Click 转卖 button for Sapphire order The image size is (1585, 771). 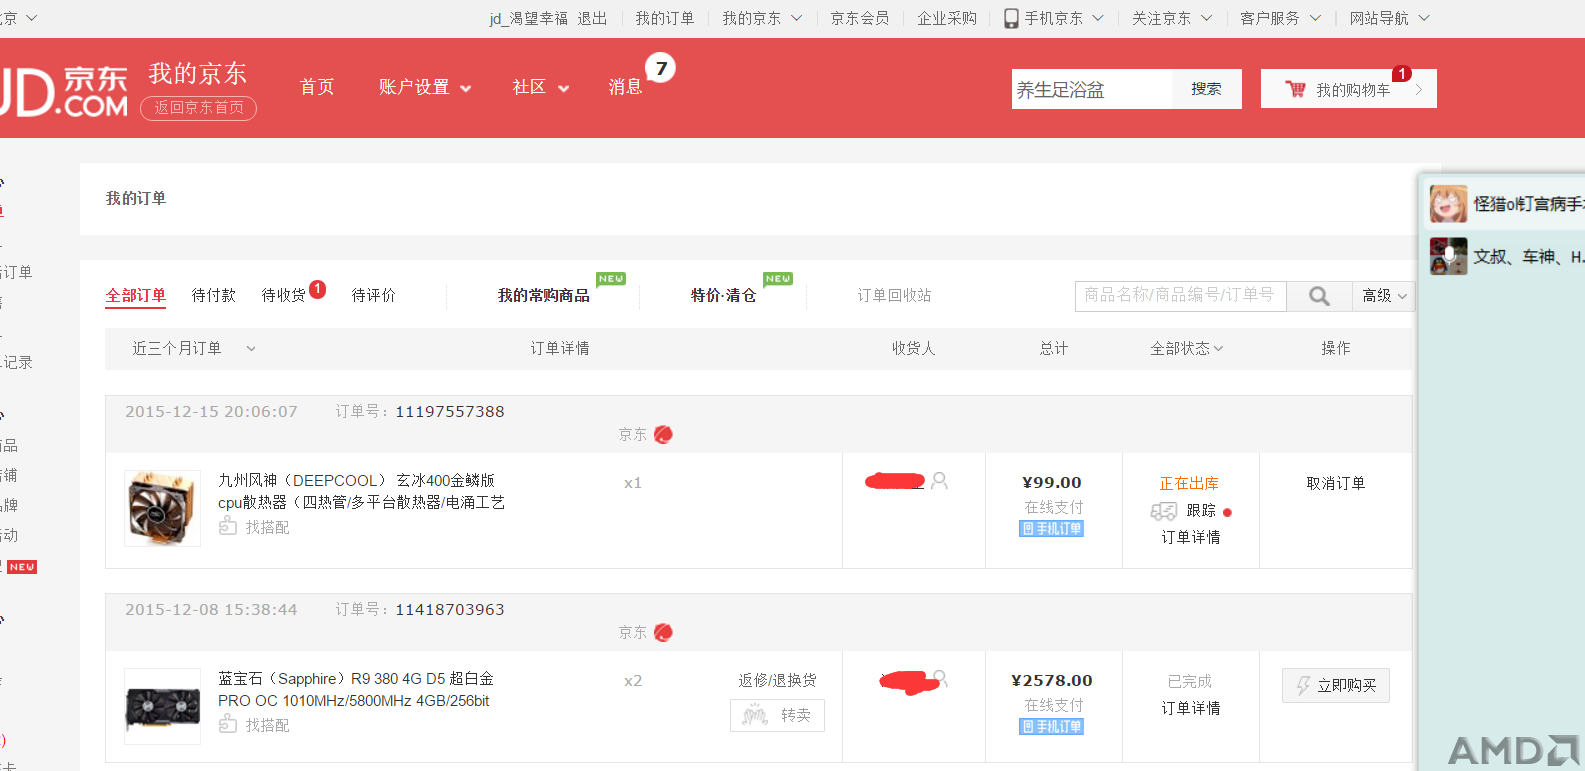[777, 715]
